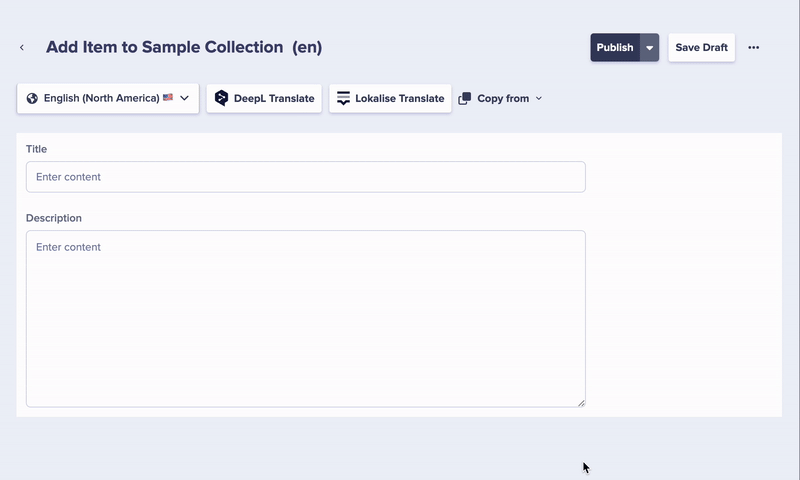Click inside the Description text area

[305, 318]
